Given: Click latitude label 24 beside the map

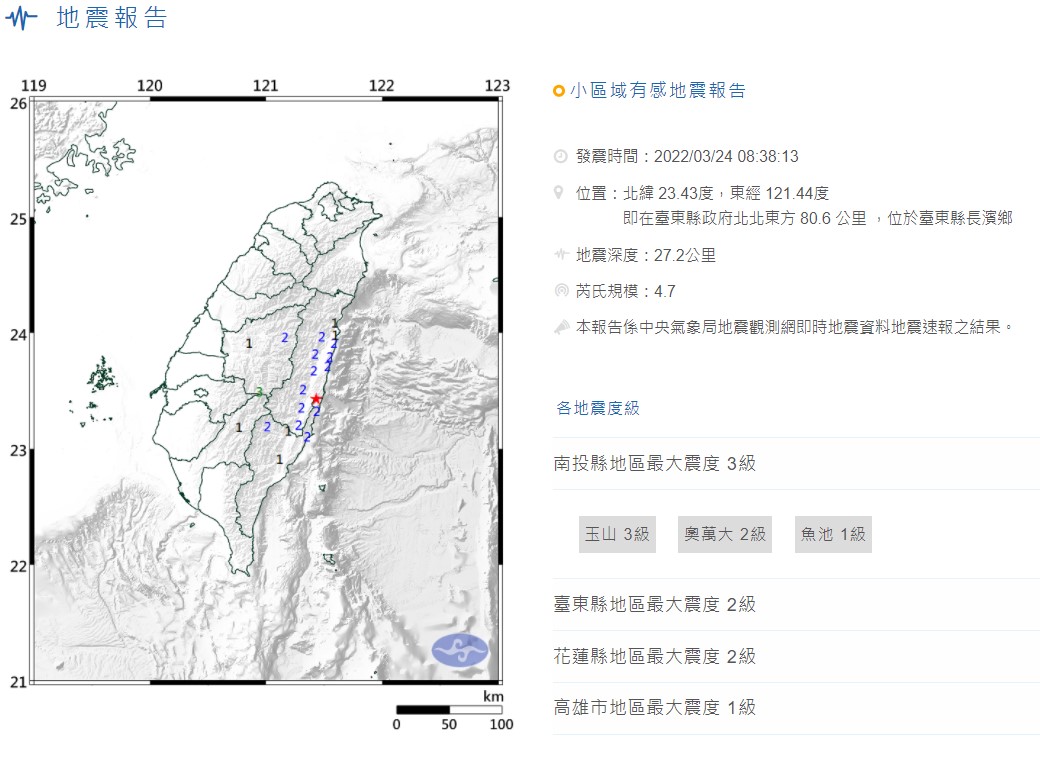Looking at the screenshot, I should [18, 335].
